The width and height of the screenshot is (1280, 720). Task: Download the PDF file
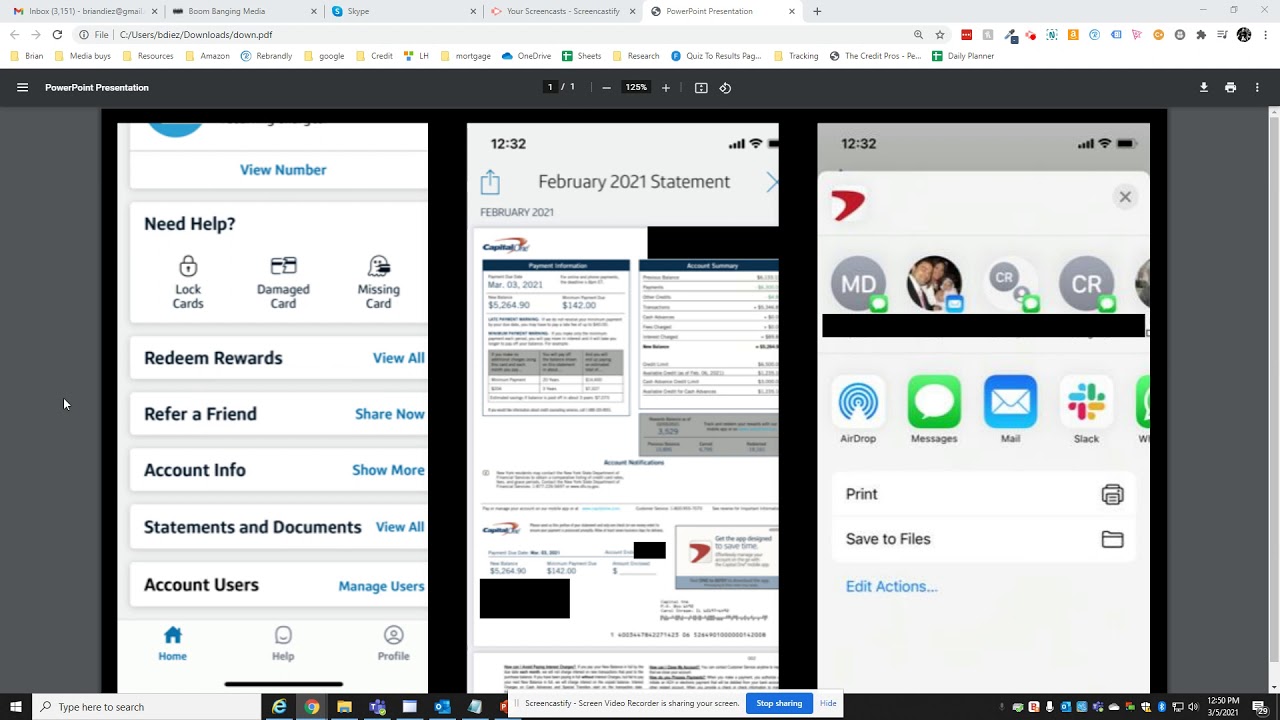click(1204, 87)
